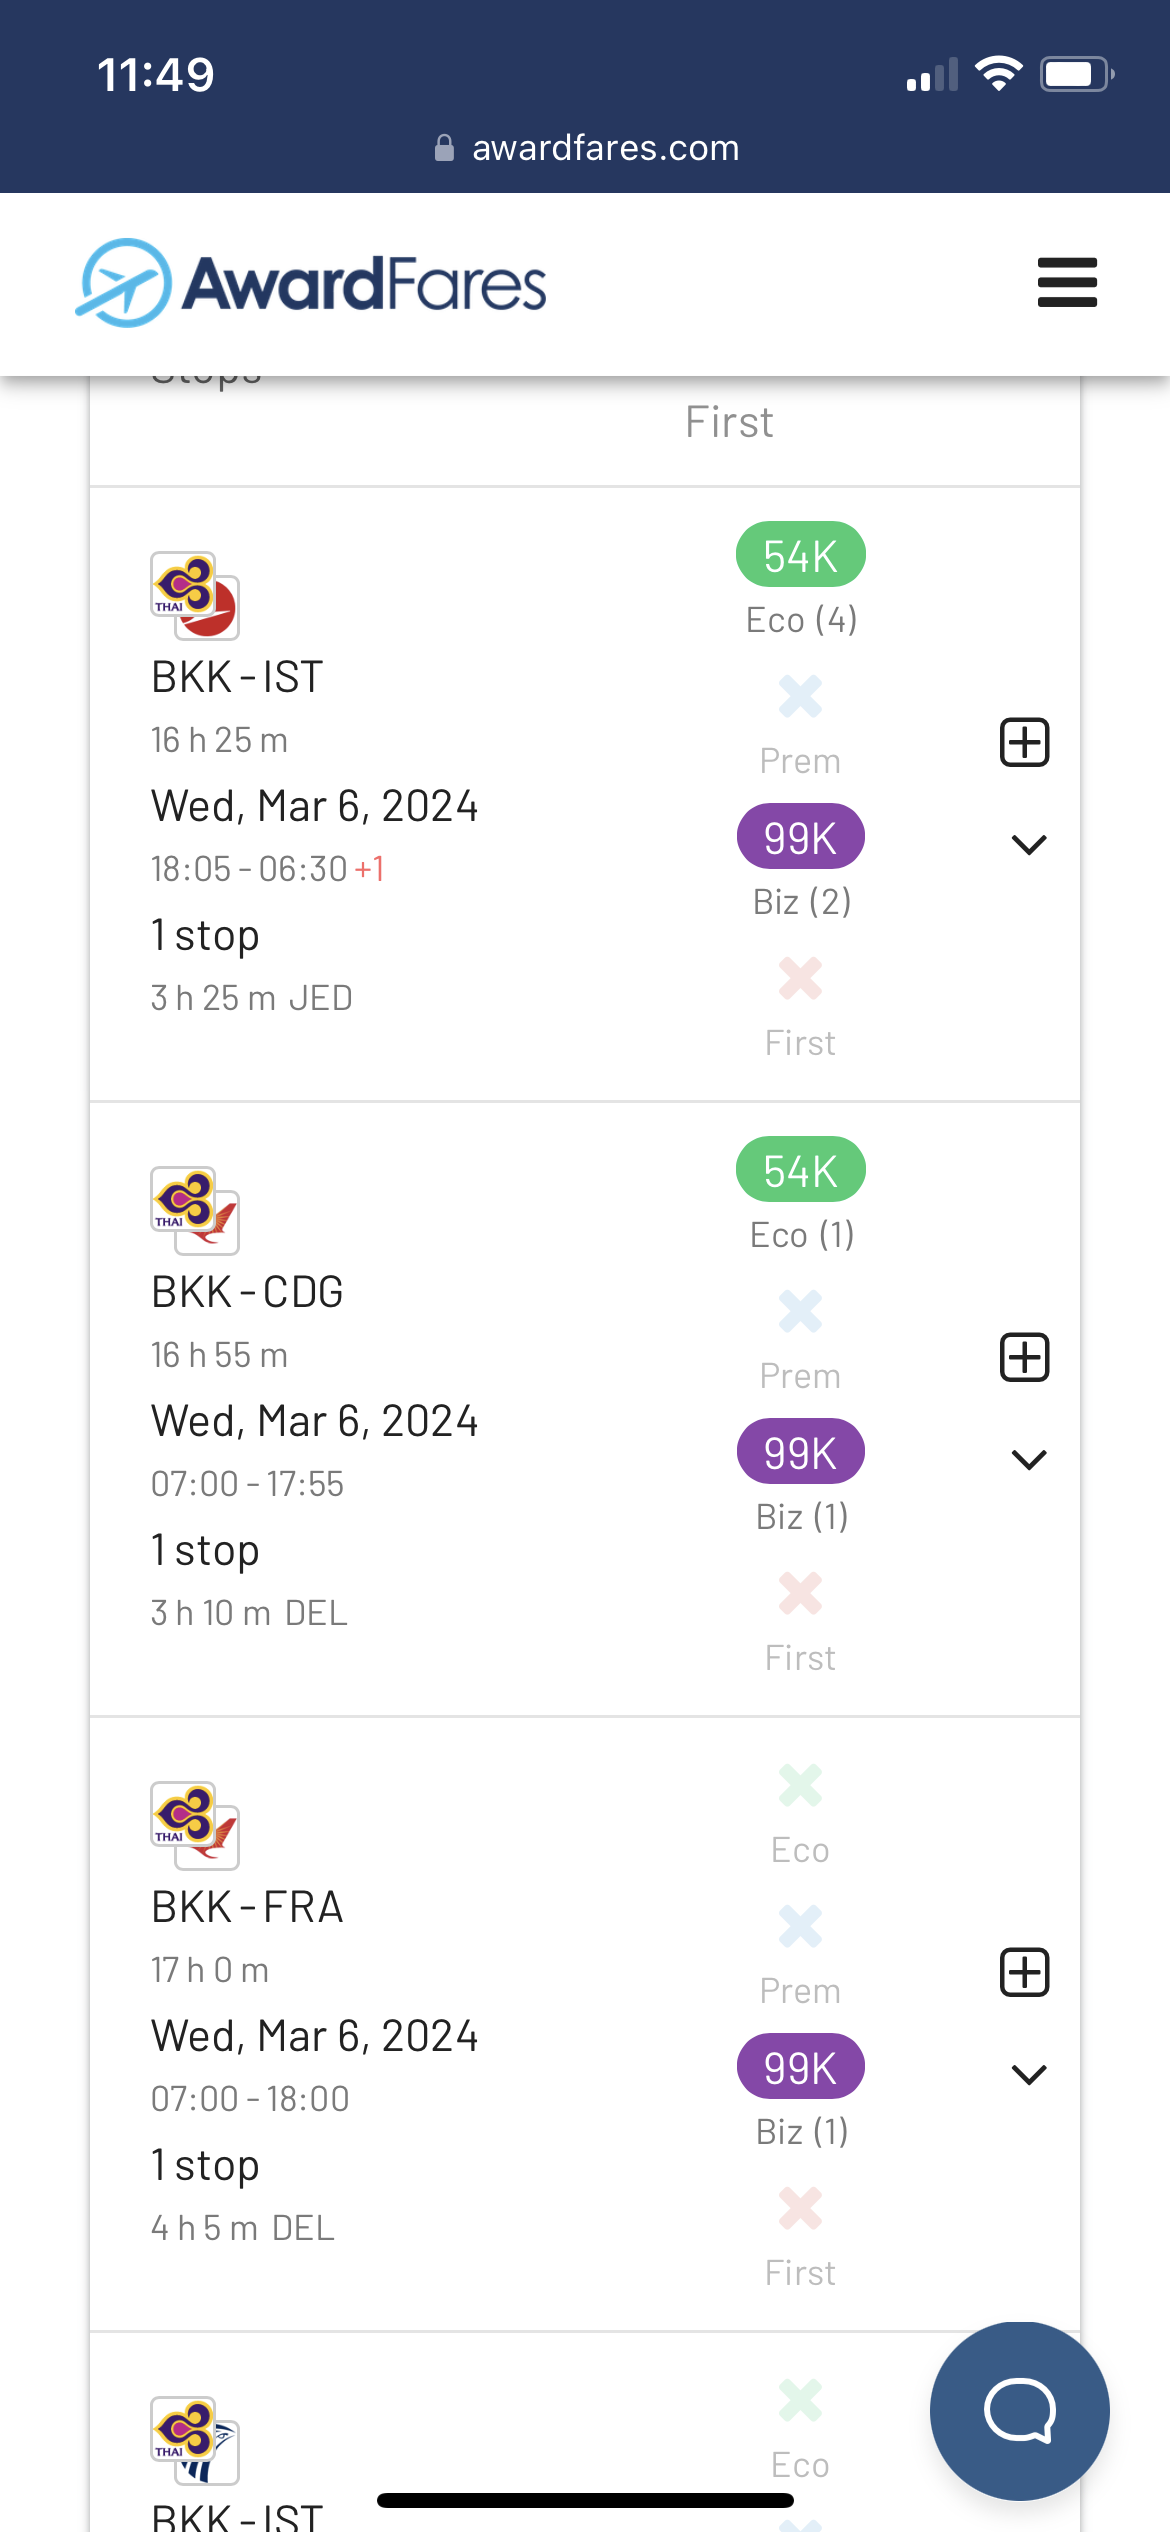Image resolution: width=1170 pixels, height=2532 pixels.
Task: Click airline logo on BKK-CDG flight
Action: (194, 1209)
